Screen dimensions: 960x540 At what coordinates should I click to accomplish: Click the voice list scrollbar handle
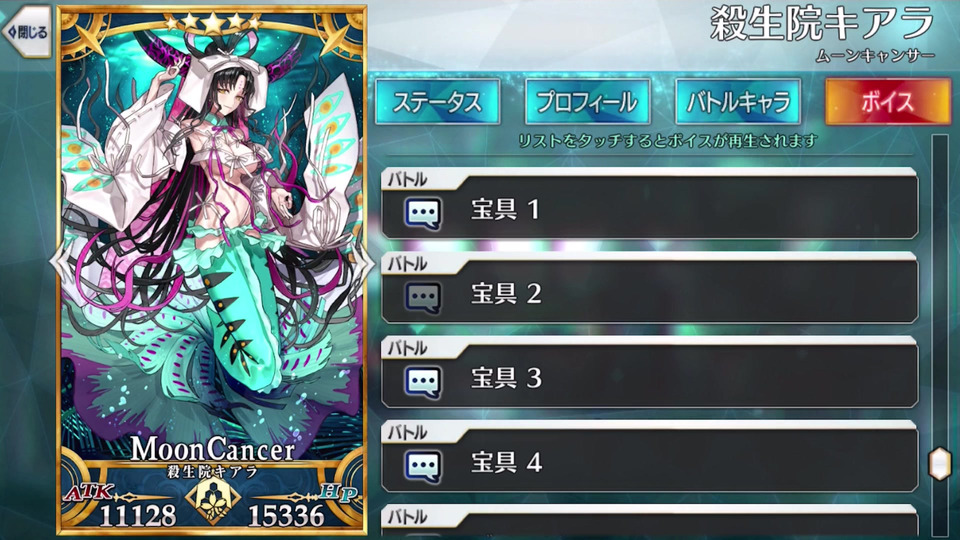(x=940, y=463)
